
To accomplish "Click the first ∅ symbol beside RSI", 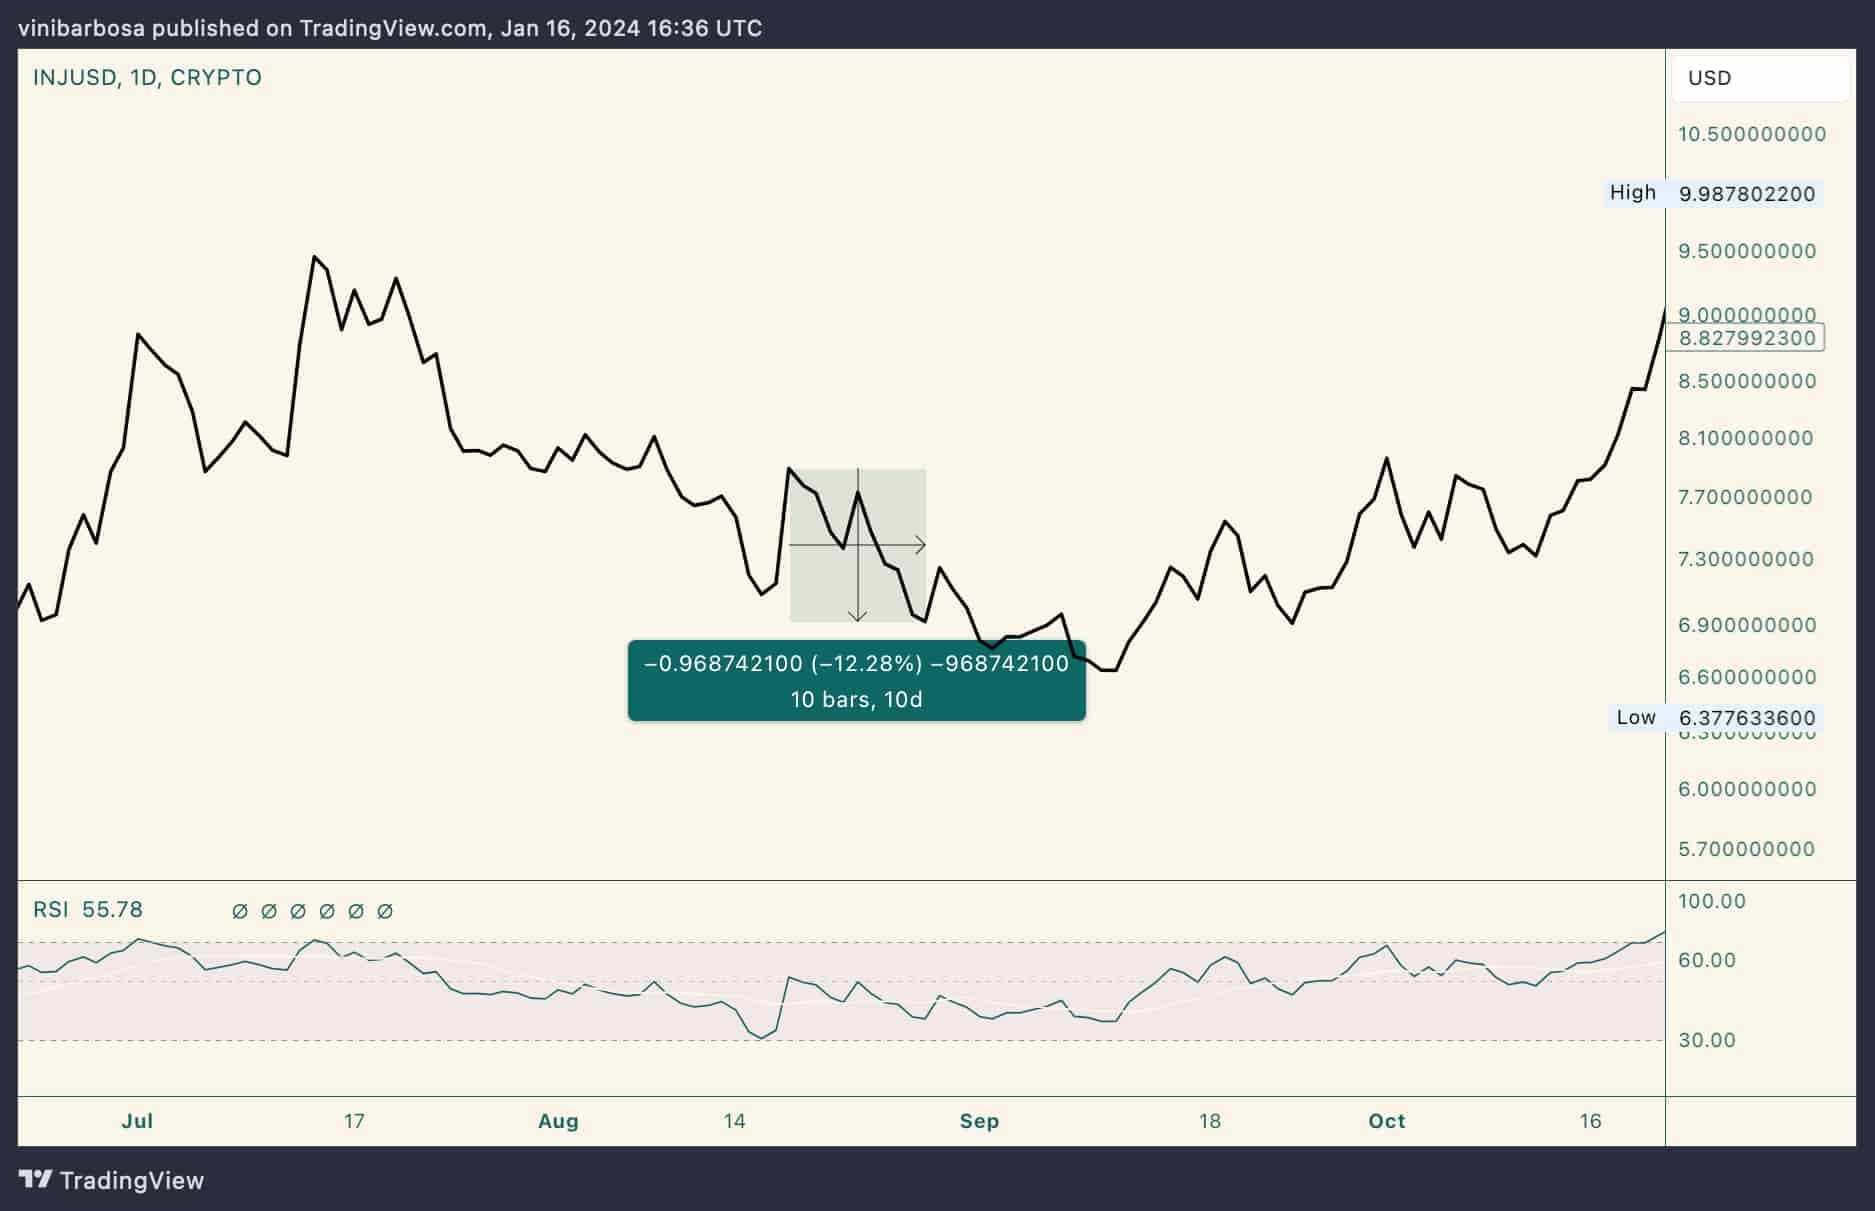I will point(240,911).
